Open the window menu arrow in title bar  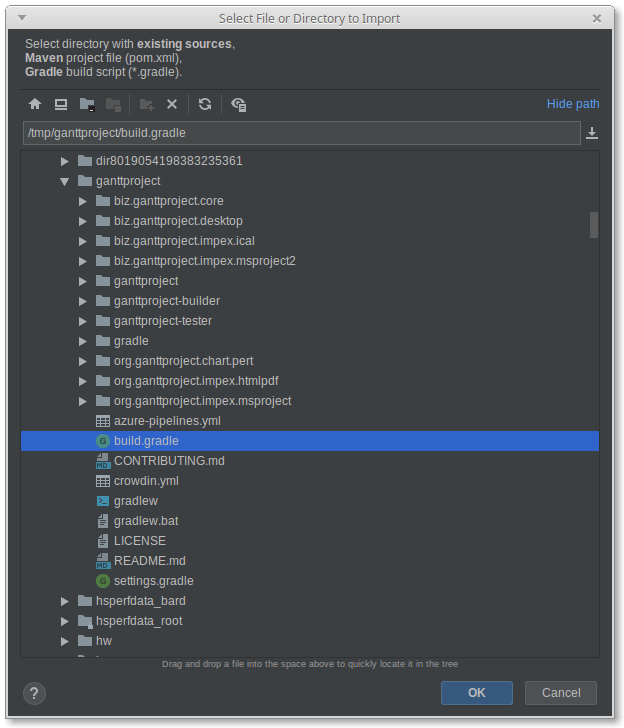22,18
